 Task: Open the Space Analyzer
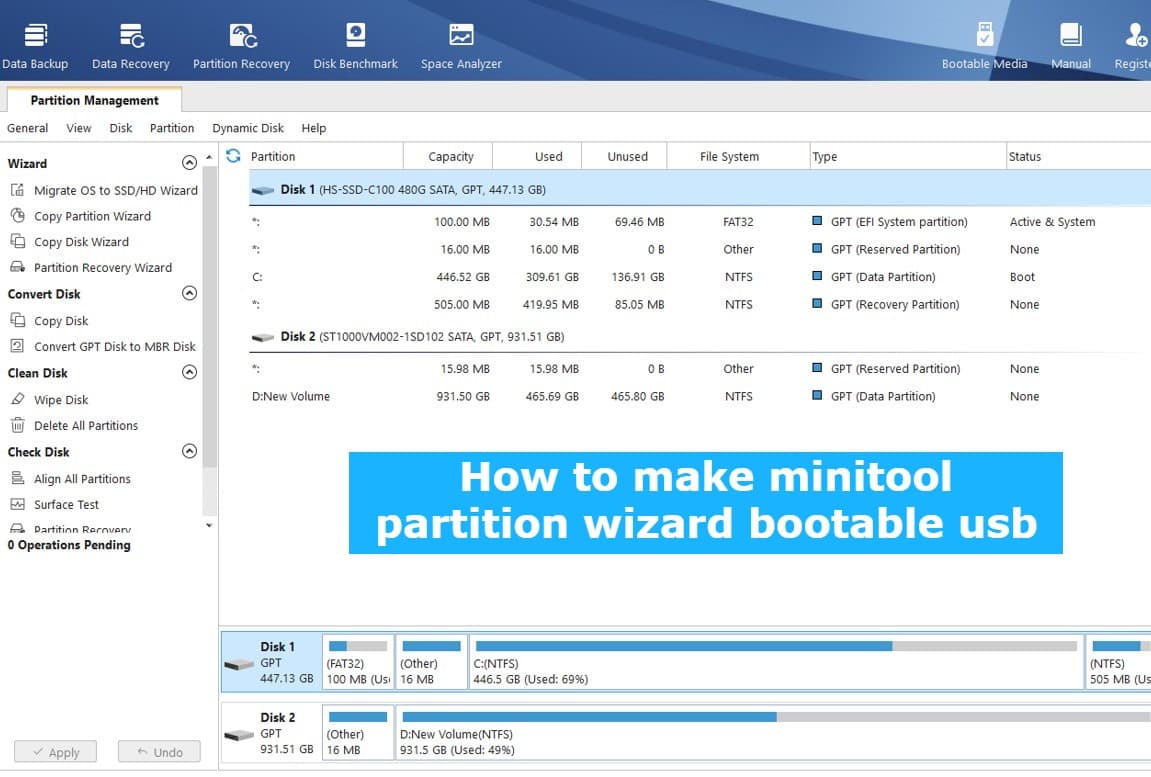point(460,40)
